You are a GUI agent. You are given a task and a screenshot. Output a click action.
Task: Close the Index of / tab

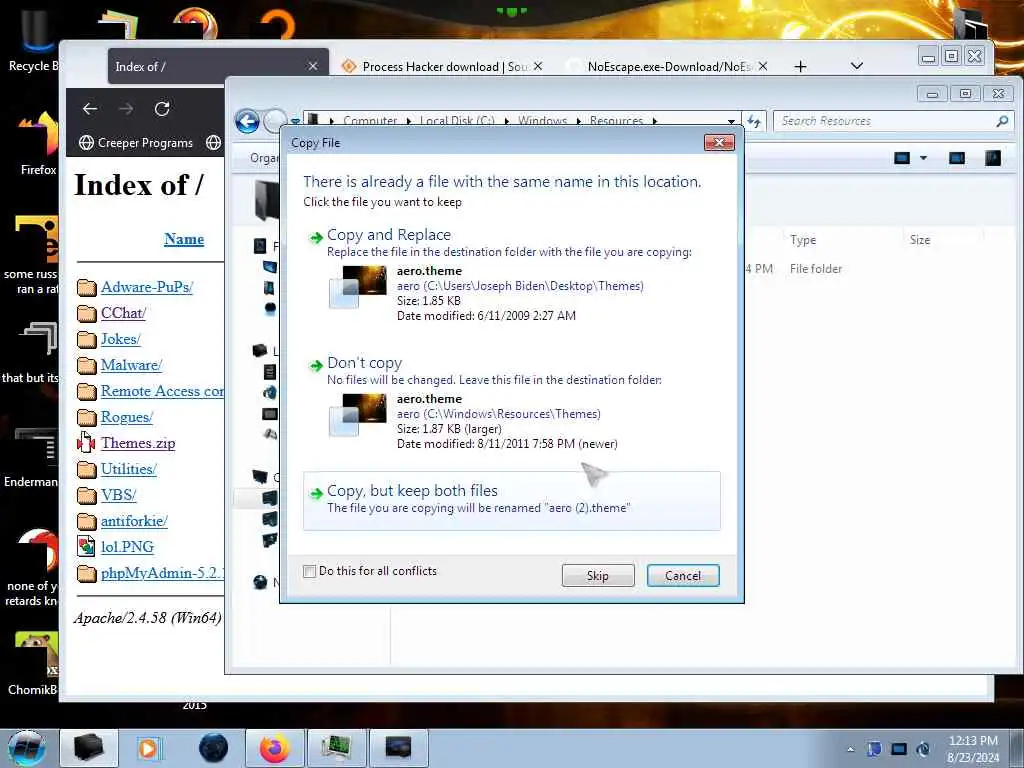[x=313, y=66]
